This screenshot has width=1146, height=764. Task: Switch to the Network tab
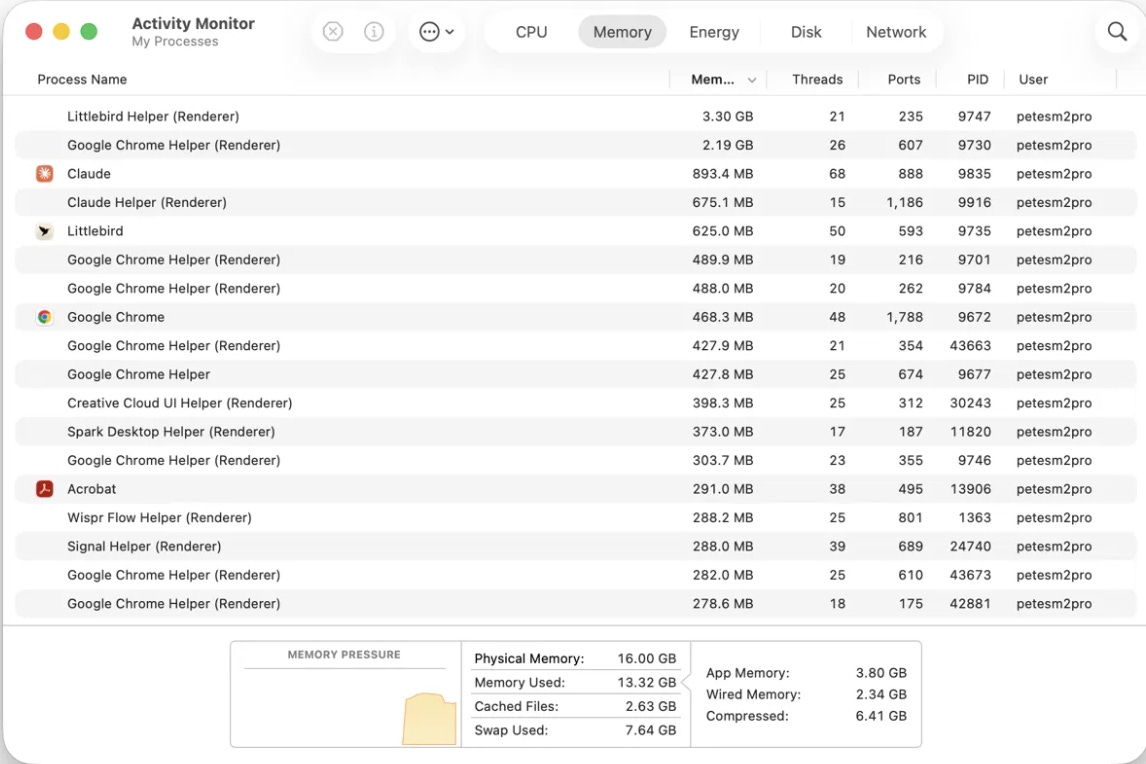896,32
